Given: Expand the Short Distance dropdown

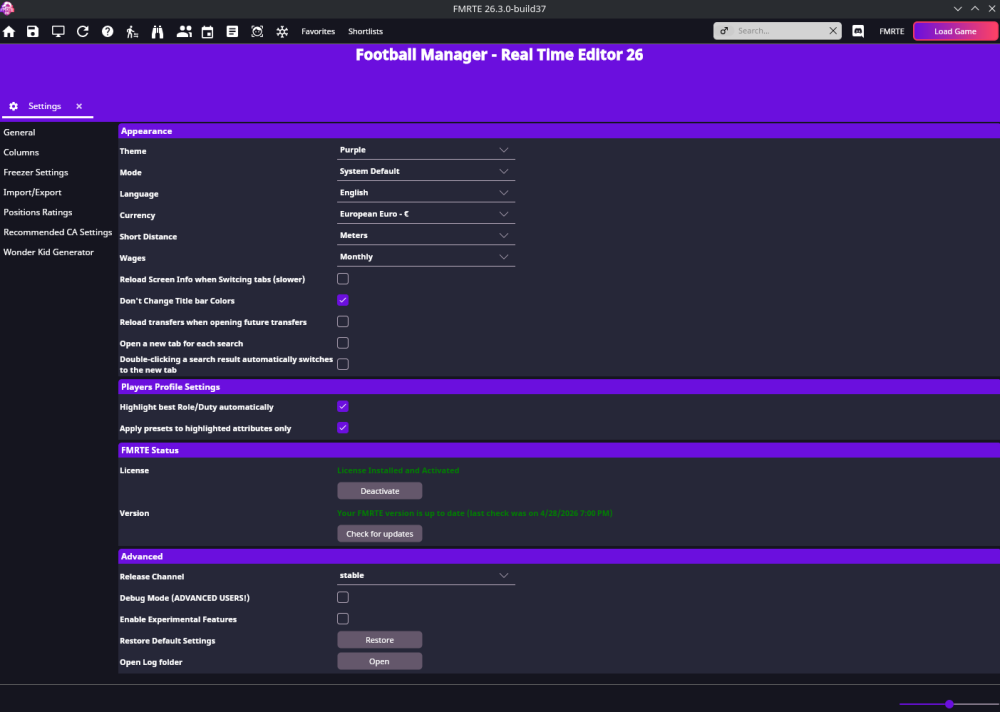Looking at the screenshot, I should point(425,235).
